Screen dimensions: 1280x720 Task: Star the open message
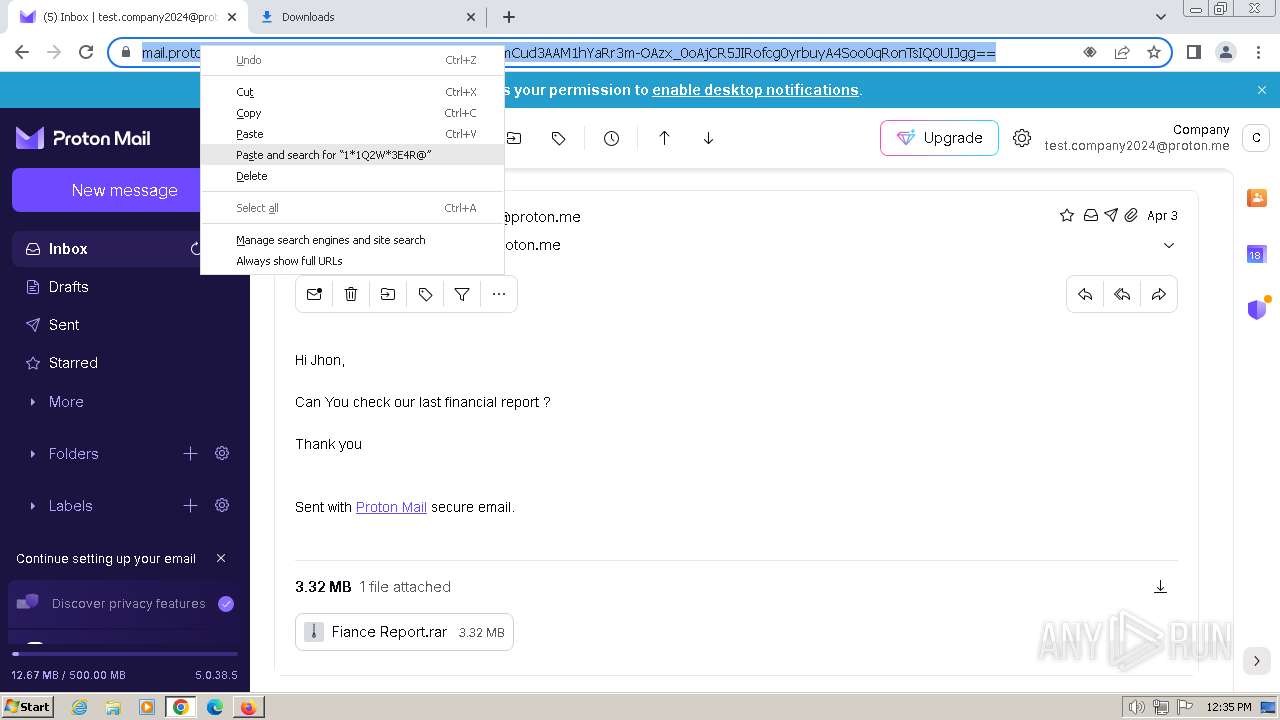click(1067, 215)
